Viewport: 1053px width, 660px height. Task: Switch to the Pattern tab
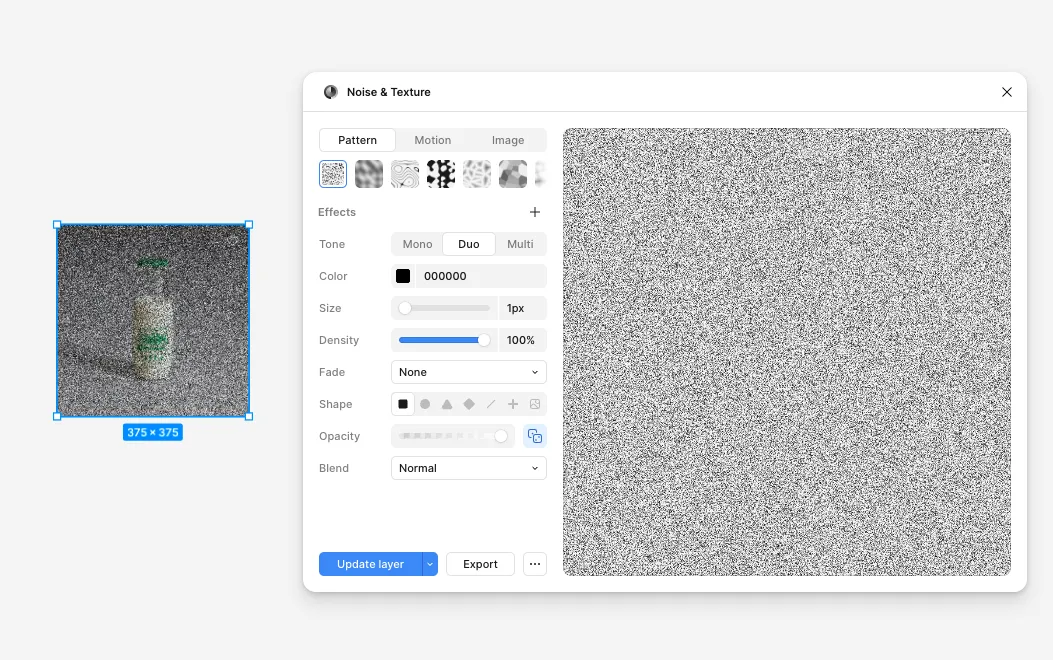[x=357, y=140]
